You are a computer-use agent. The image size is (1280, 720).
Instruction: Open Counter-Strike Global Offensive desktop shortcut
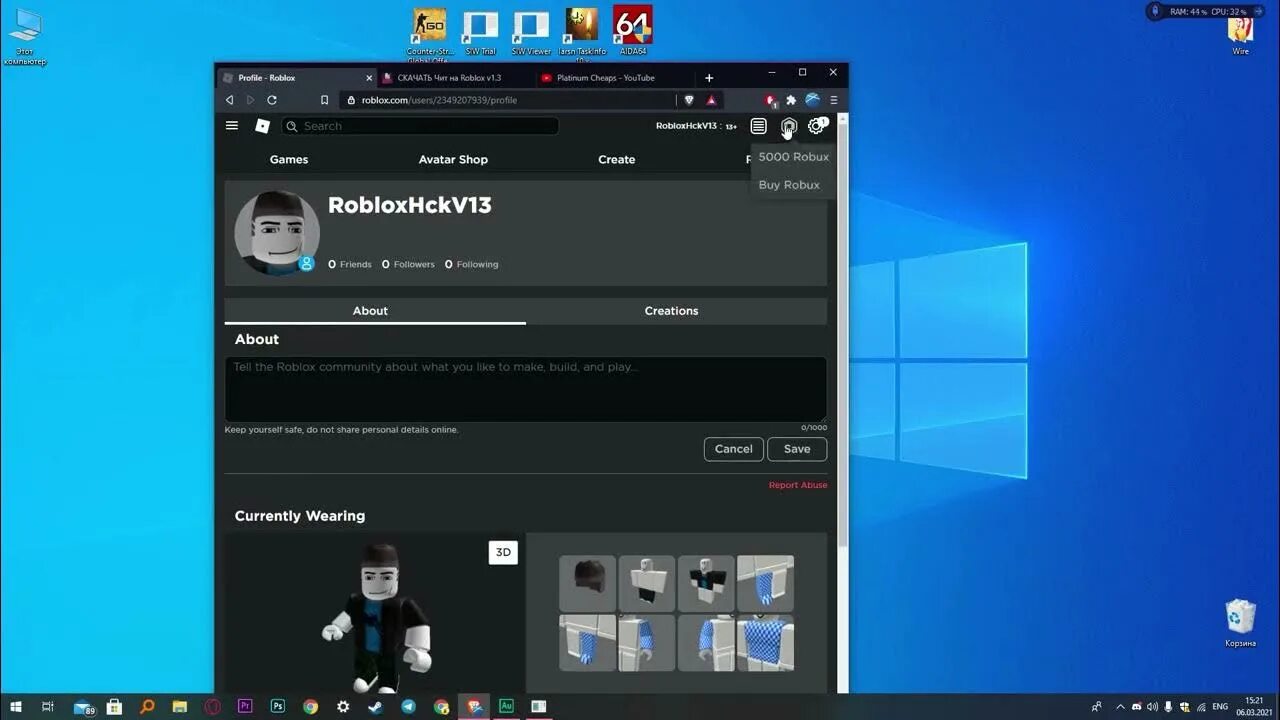coord(430,34)
